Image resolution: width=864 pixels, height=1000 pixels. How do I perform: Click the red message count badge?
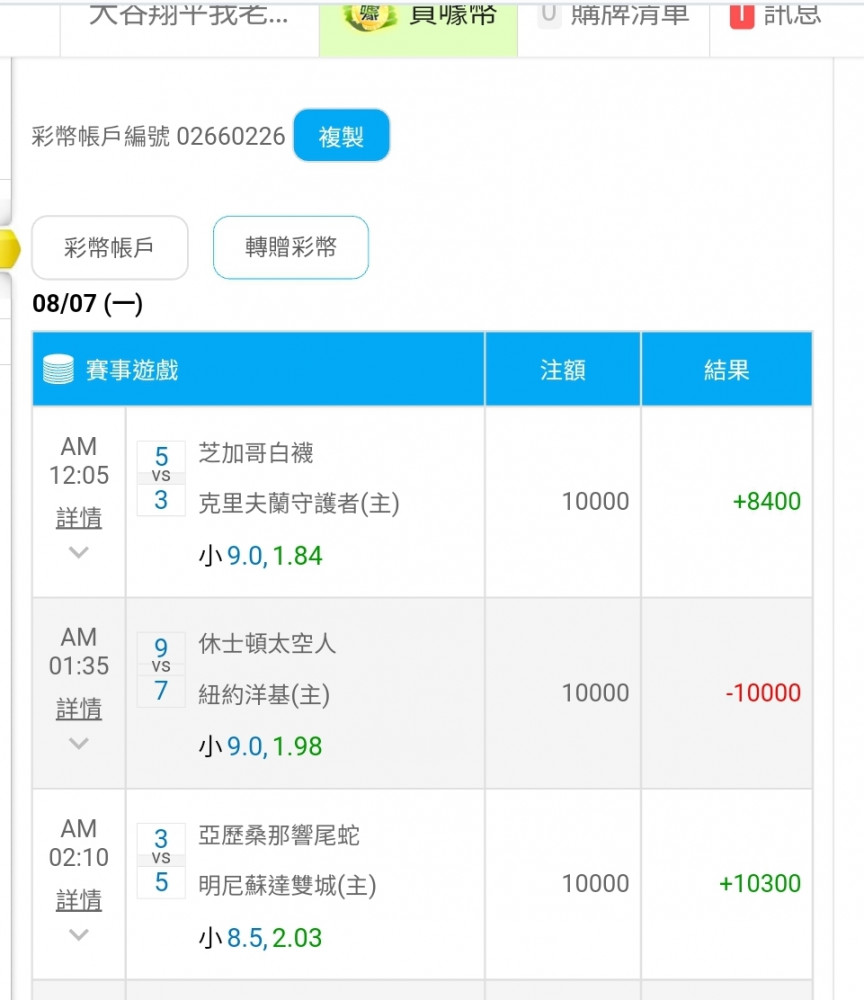click(742, 16)
